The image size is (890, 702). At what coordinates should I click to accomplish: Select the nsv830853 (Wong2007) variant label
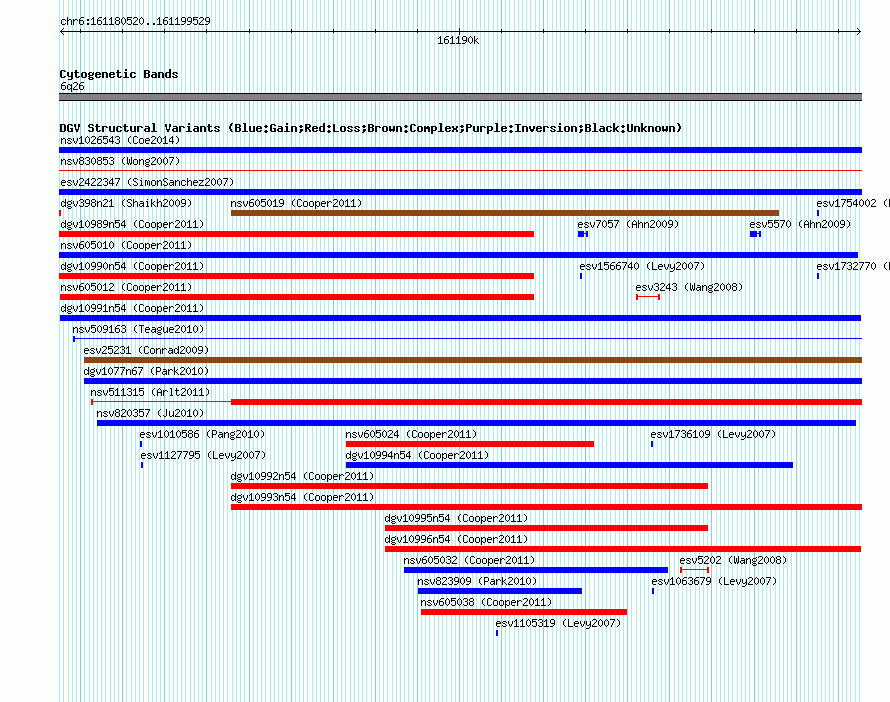point(120,161)
